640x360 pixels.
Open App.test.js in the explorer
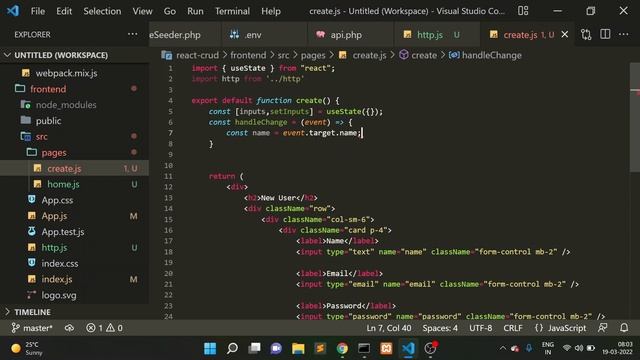tap(63, 232)
